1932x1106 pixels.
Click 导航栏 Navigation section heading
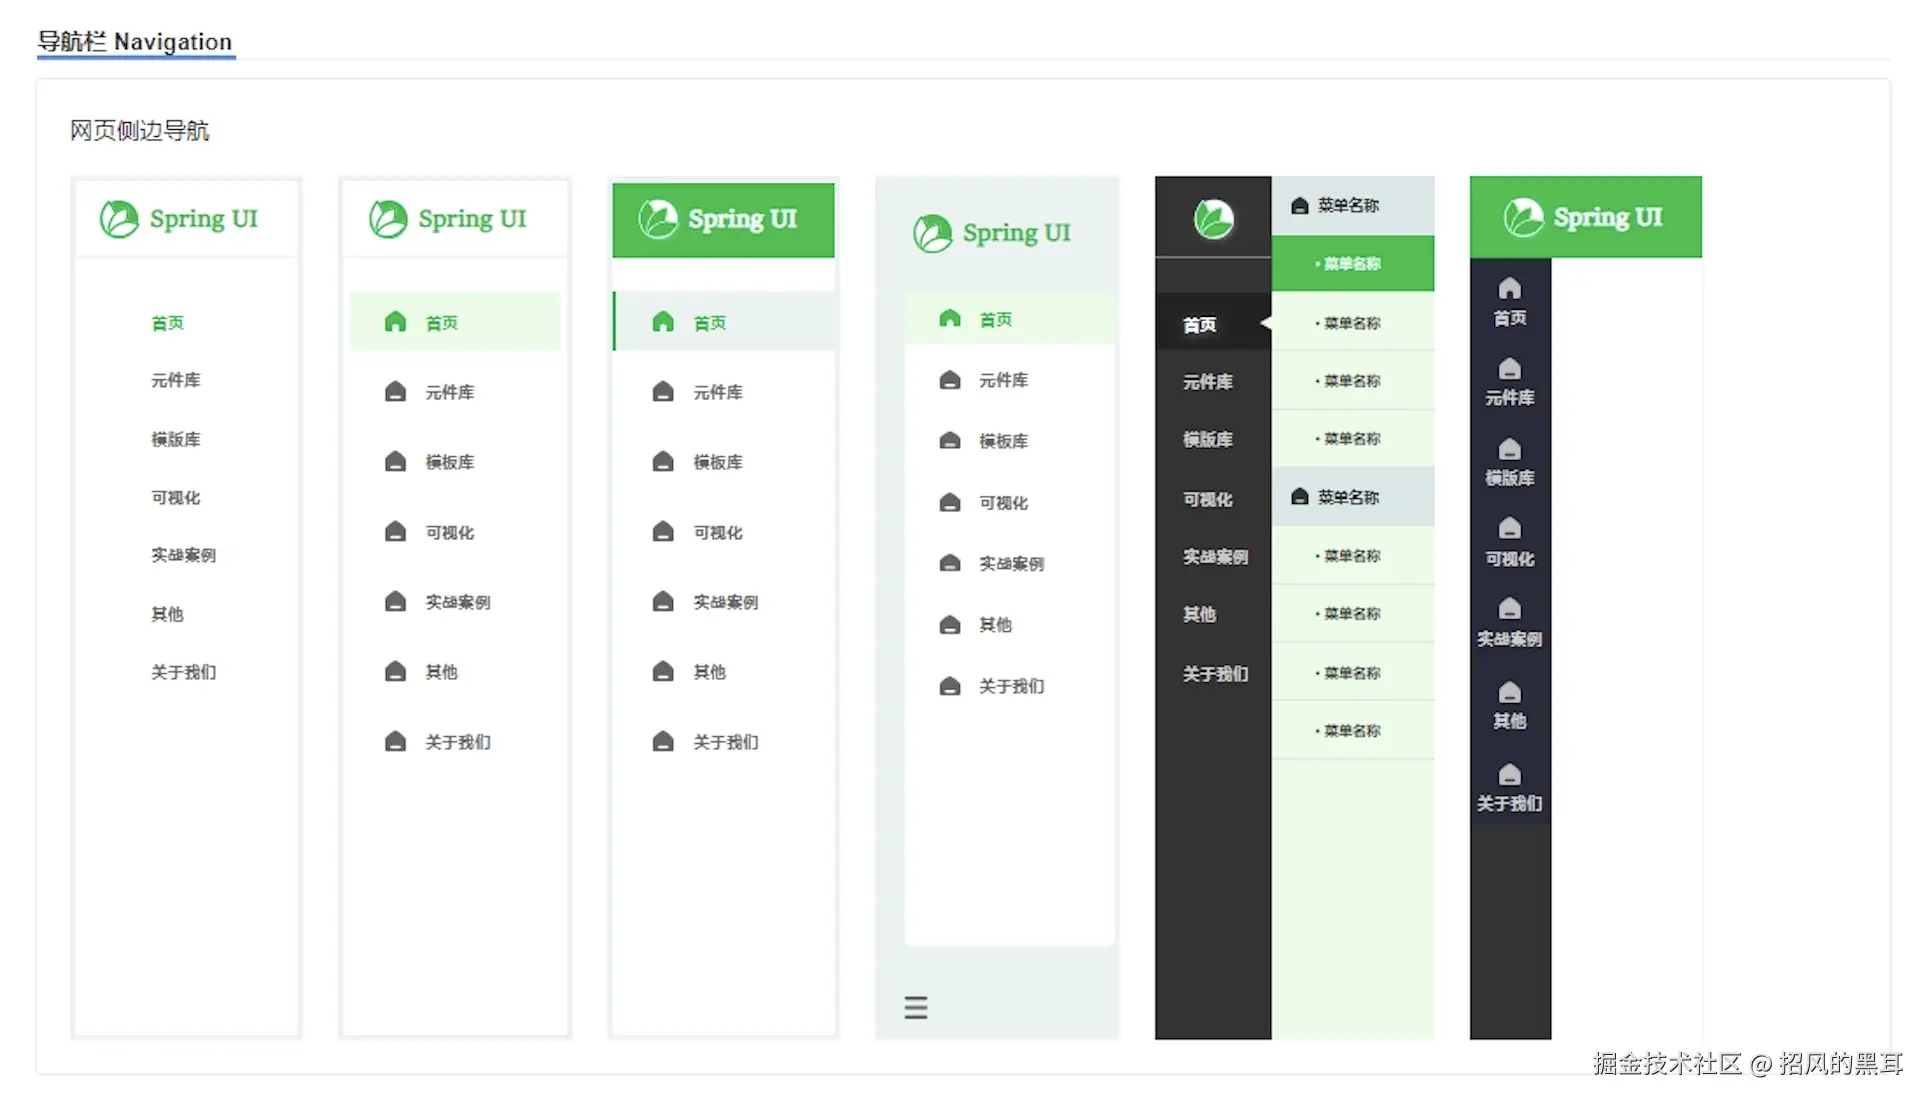point(135,42)
